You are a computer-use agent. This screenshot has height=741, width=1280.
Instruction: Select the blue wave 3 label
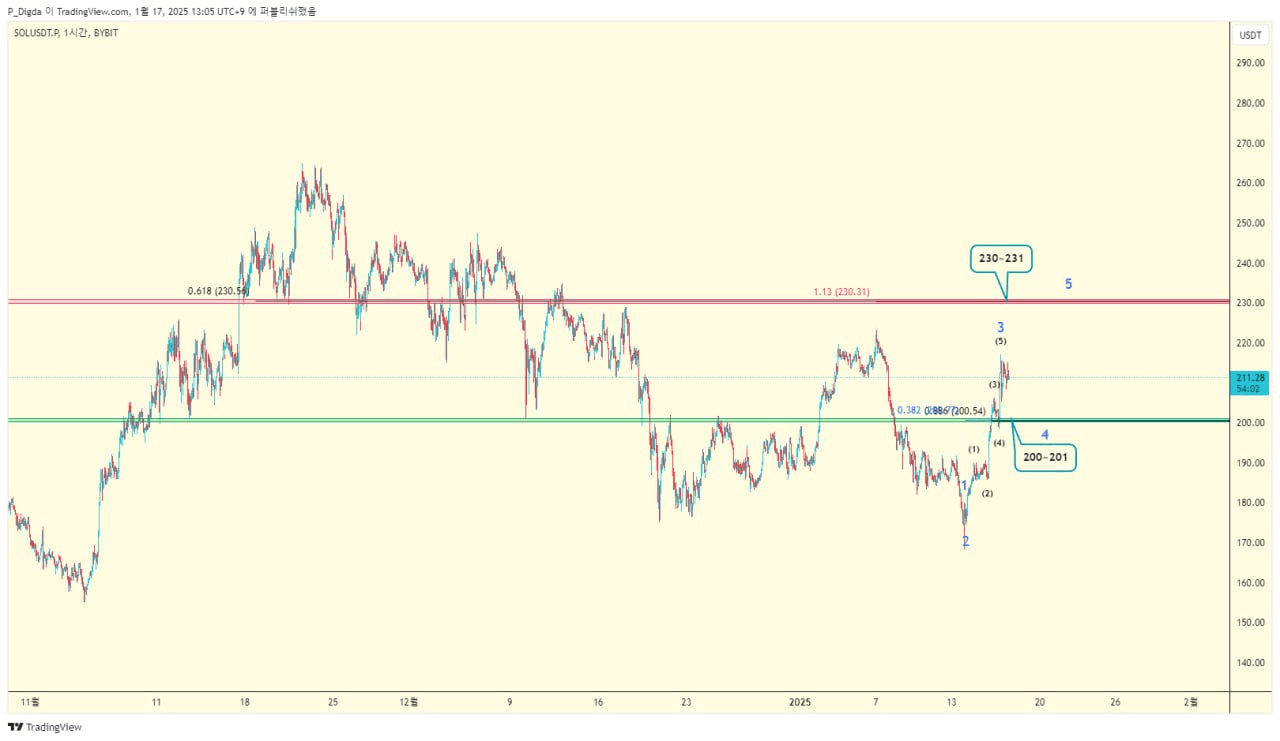pyautogui.click(x=1000, y=327)
